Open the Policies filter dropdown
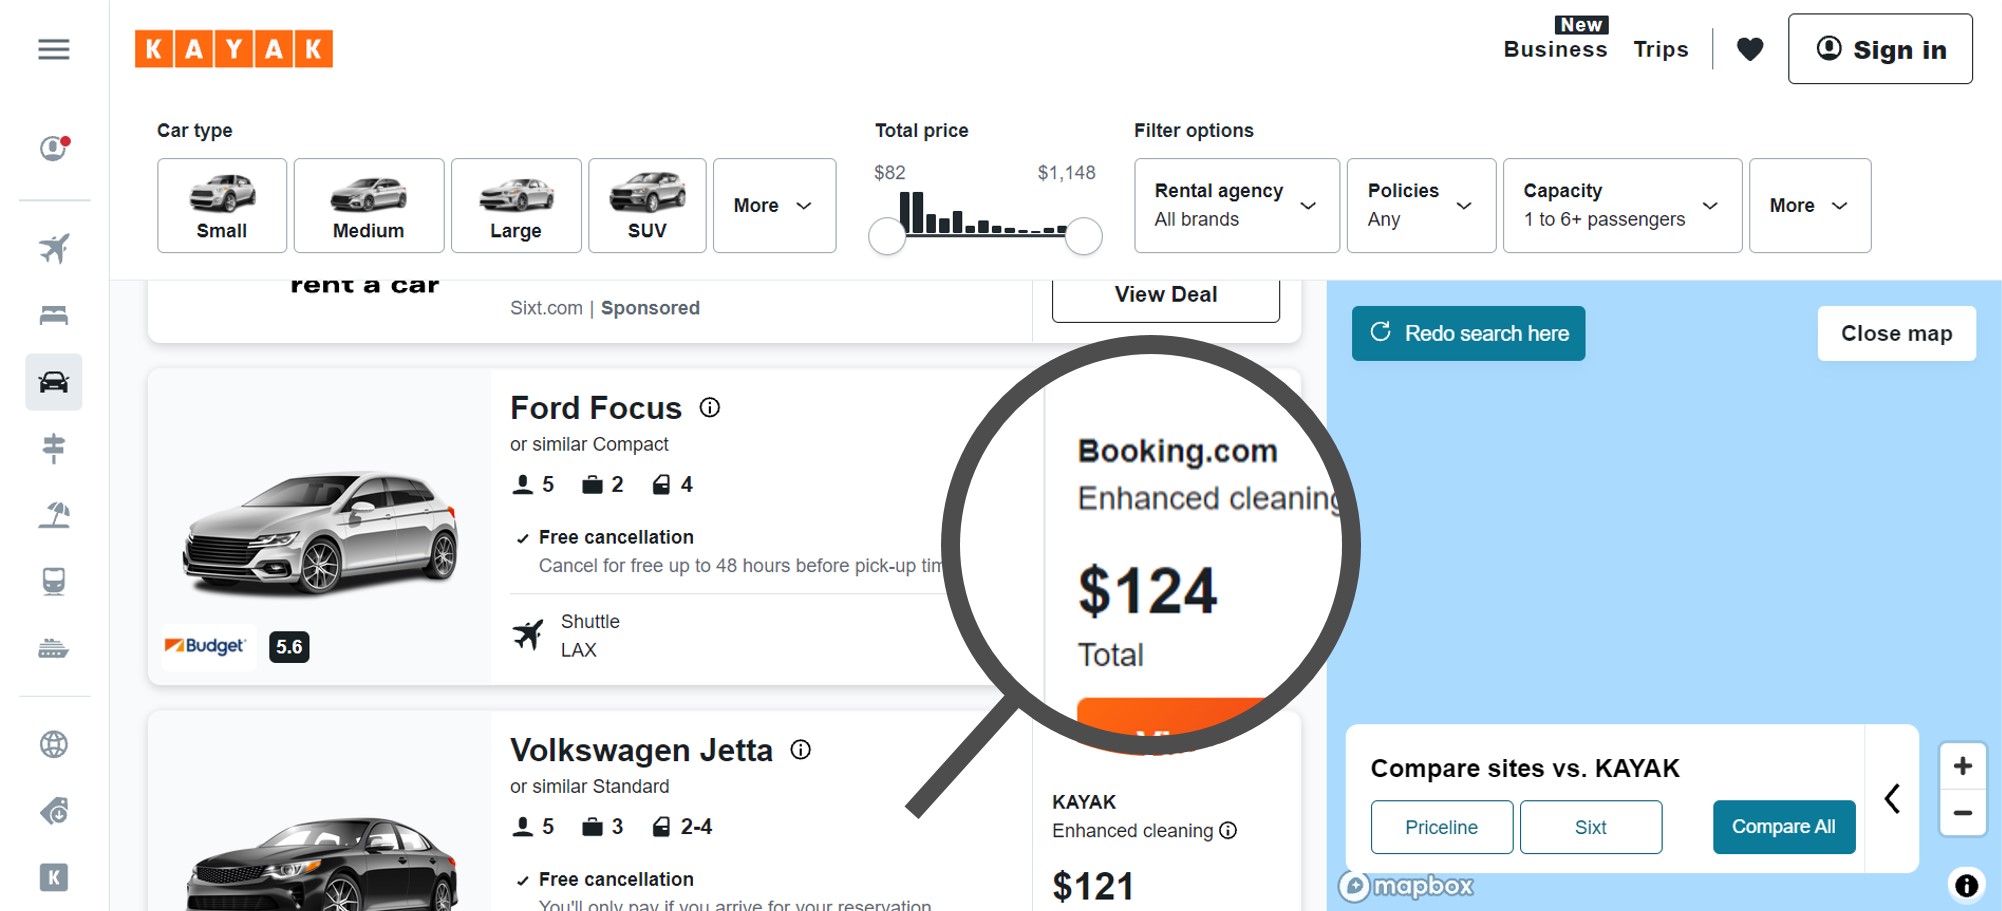Image resolution: width=2002 pixels, height=911 pixels. point(1420,205)
